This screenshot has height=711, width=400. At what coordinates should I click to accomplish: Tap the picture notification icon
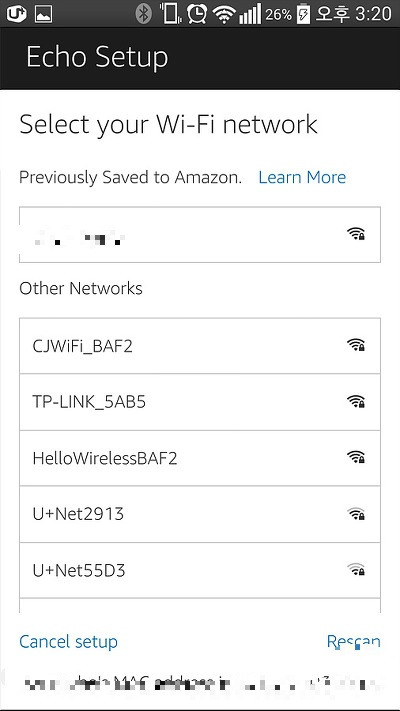click(44, 14)
